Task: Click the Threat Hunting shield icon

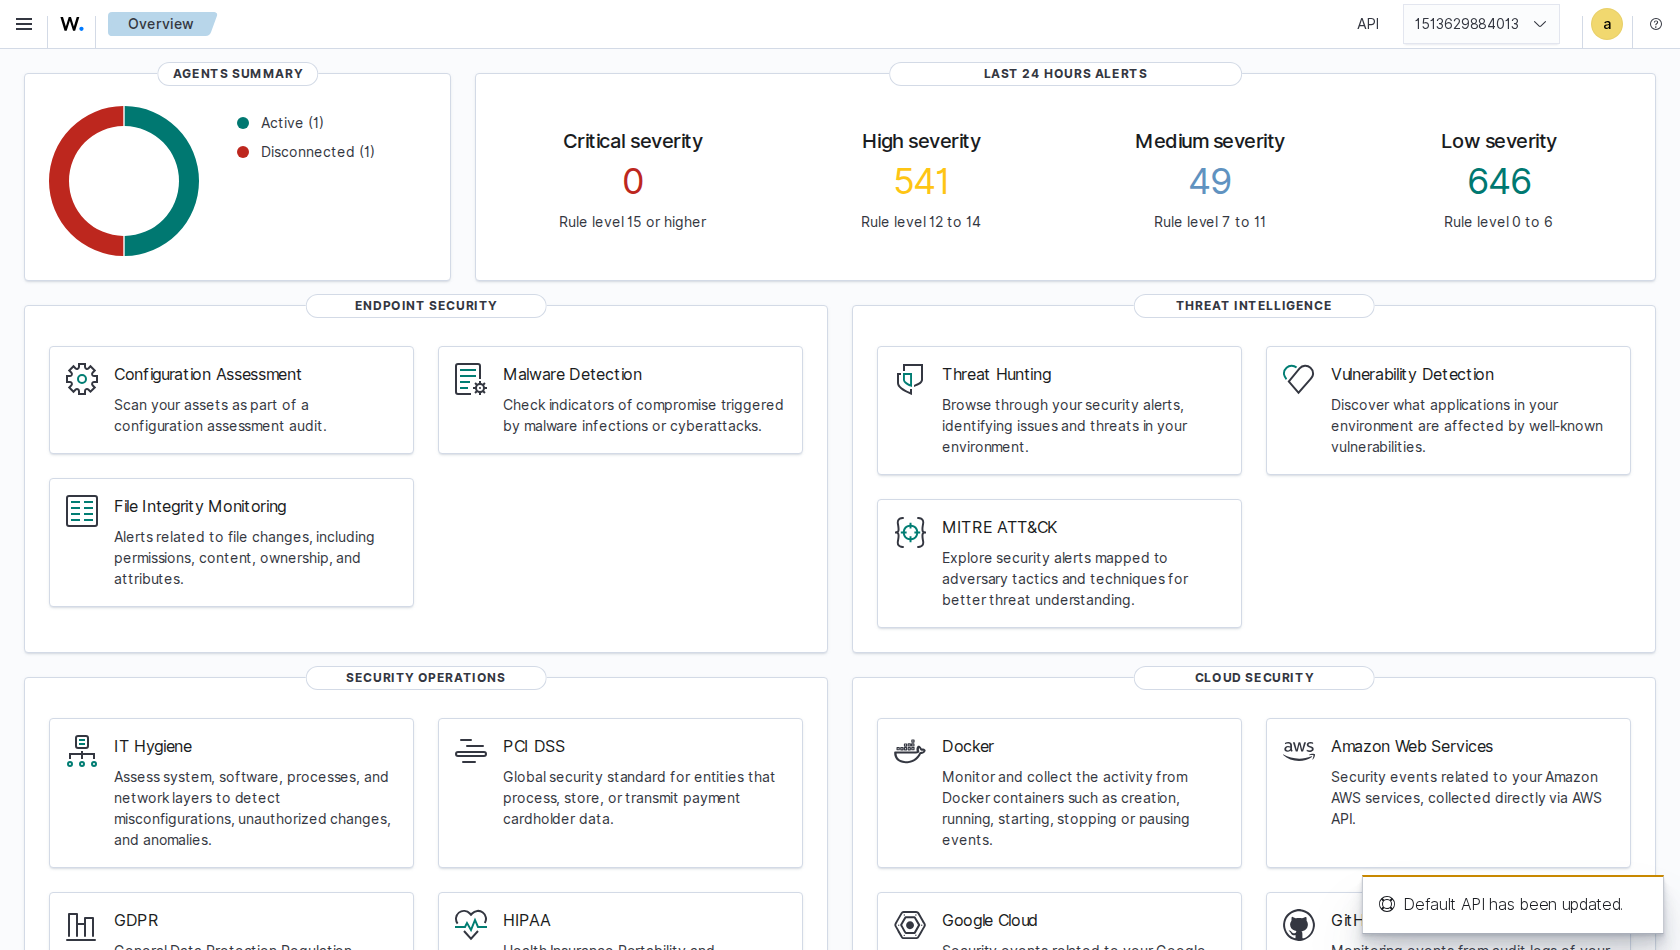Action: coord(910,379)
